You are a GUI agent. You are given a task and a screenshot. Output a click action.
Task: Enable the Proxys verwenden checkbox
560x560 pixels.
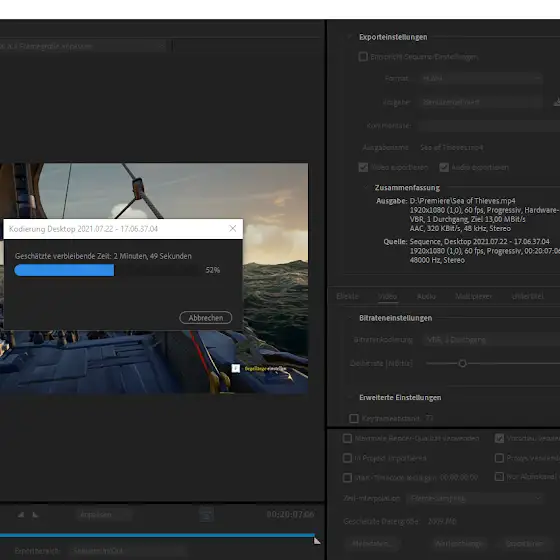[499, 458]
